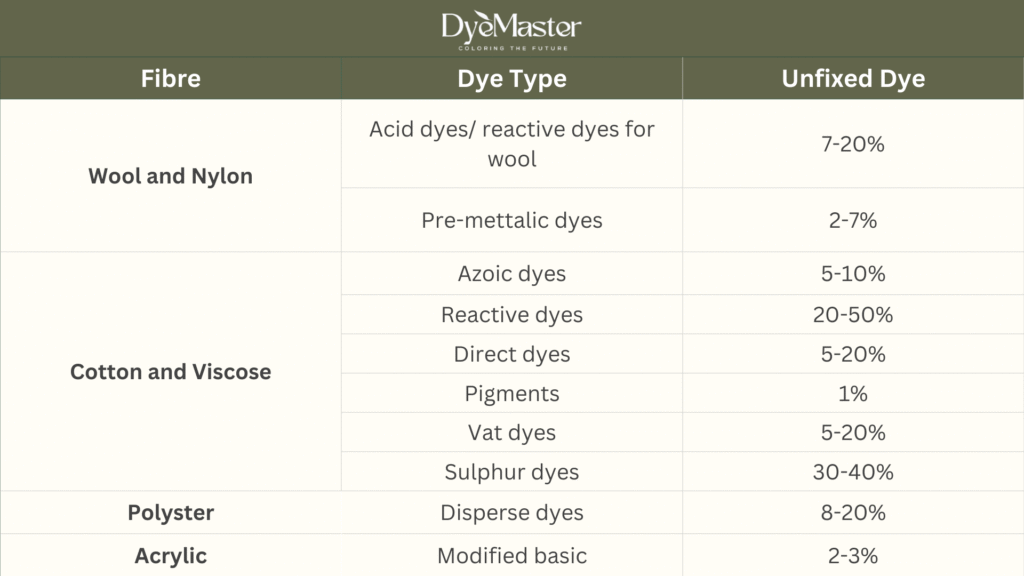Click the Unfixed Dye column header
The image size is (1024, 576).
pyautogui.click(x=853, y=79)
